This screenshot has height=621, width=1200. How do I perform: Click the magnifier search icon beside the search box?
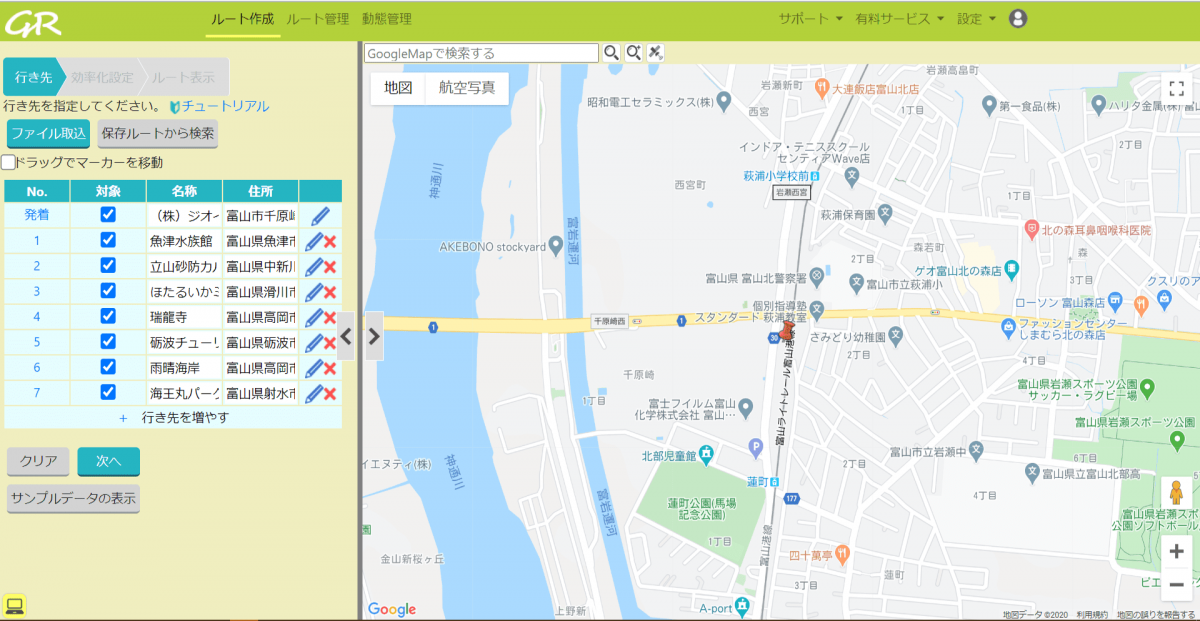point(610,53)
